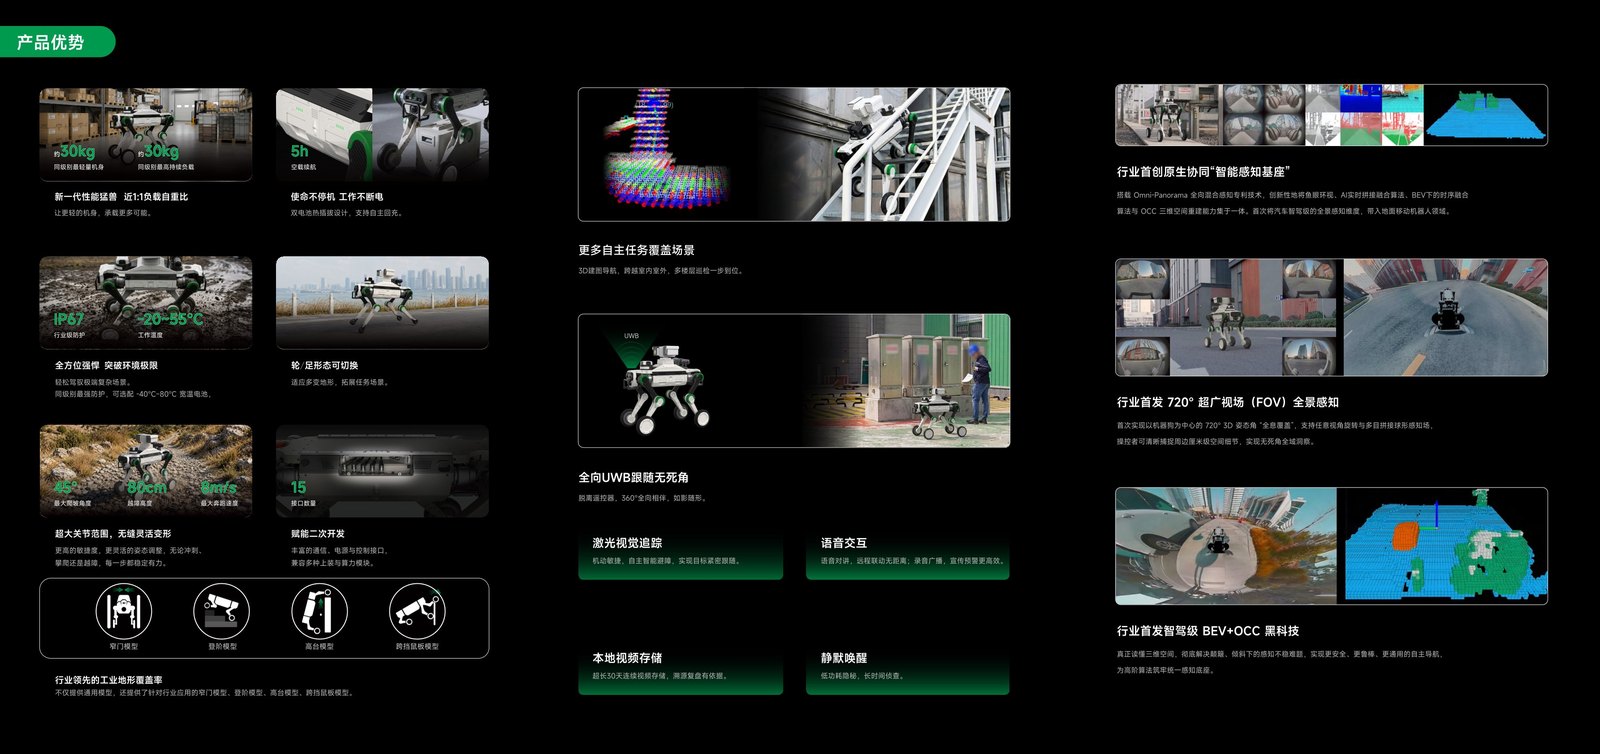Select the heading 赋能二次开发
The width and height of the screenshot is (1600, 754).
(317, 534)
